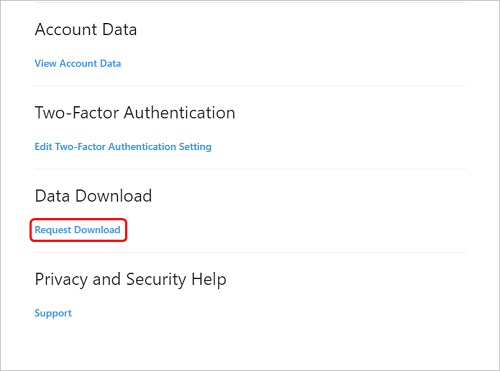Click the link under Account Data

[78, 63]
